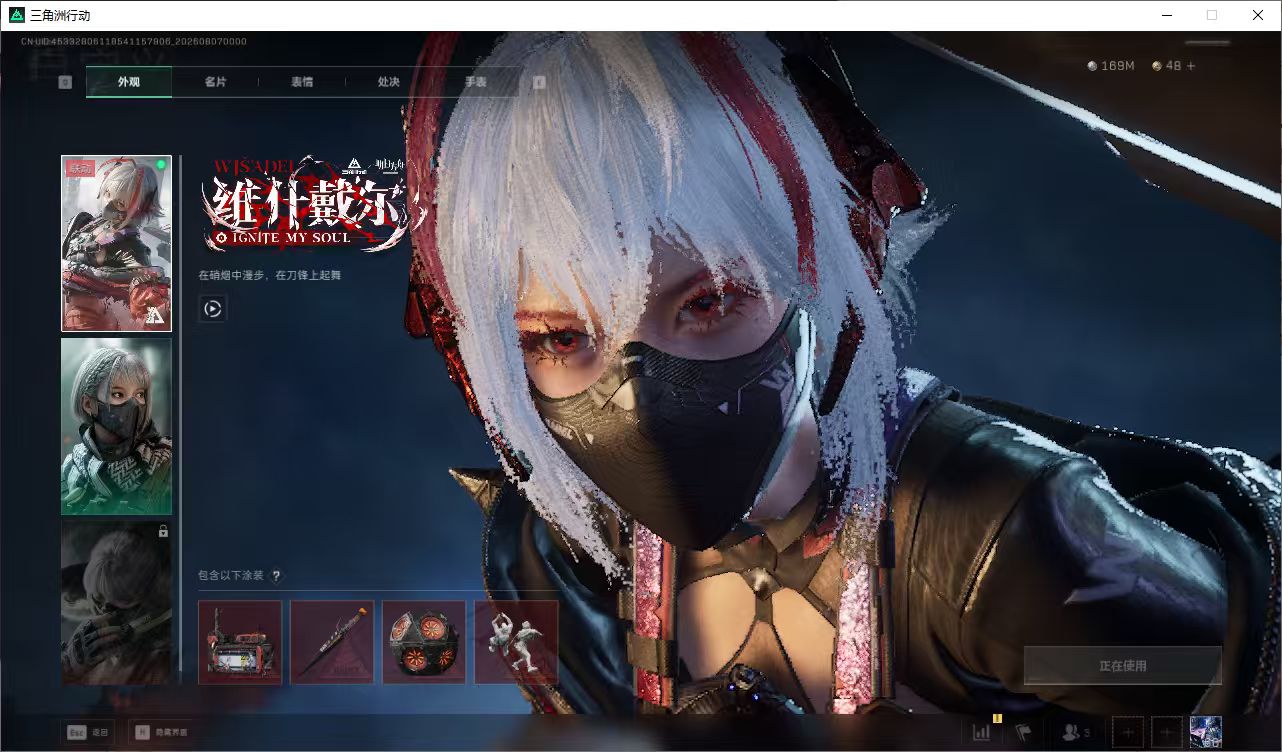Open the flag icon in bottom bar
The image size is (1282, 752).
pyautogui.click(x=1023, y=732)
